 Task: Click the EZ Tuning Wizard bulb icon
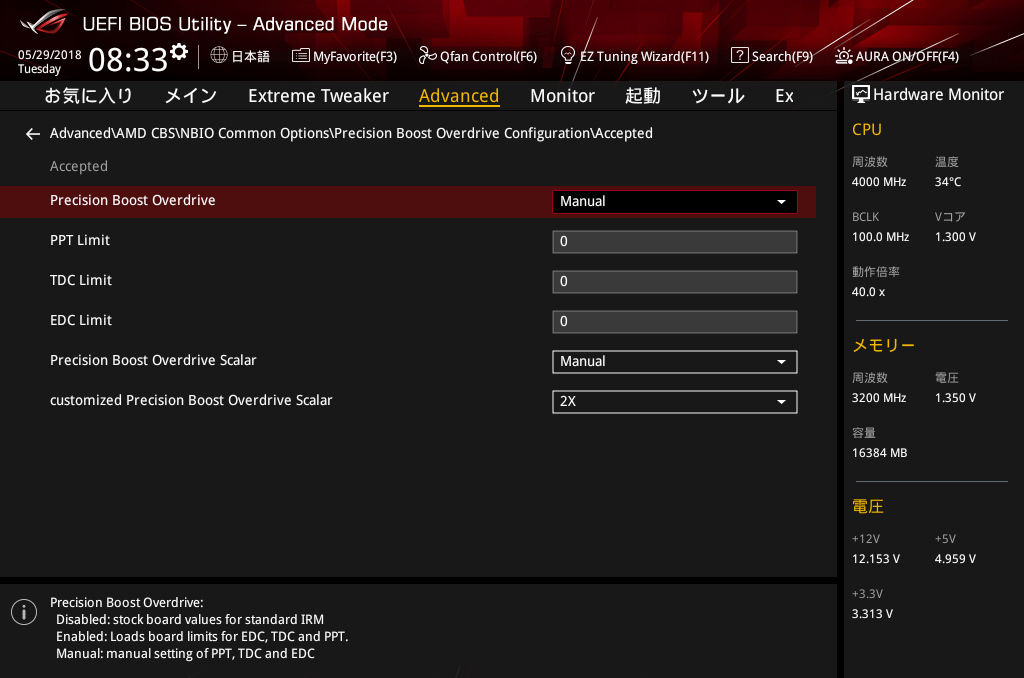568,56
